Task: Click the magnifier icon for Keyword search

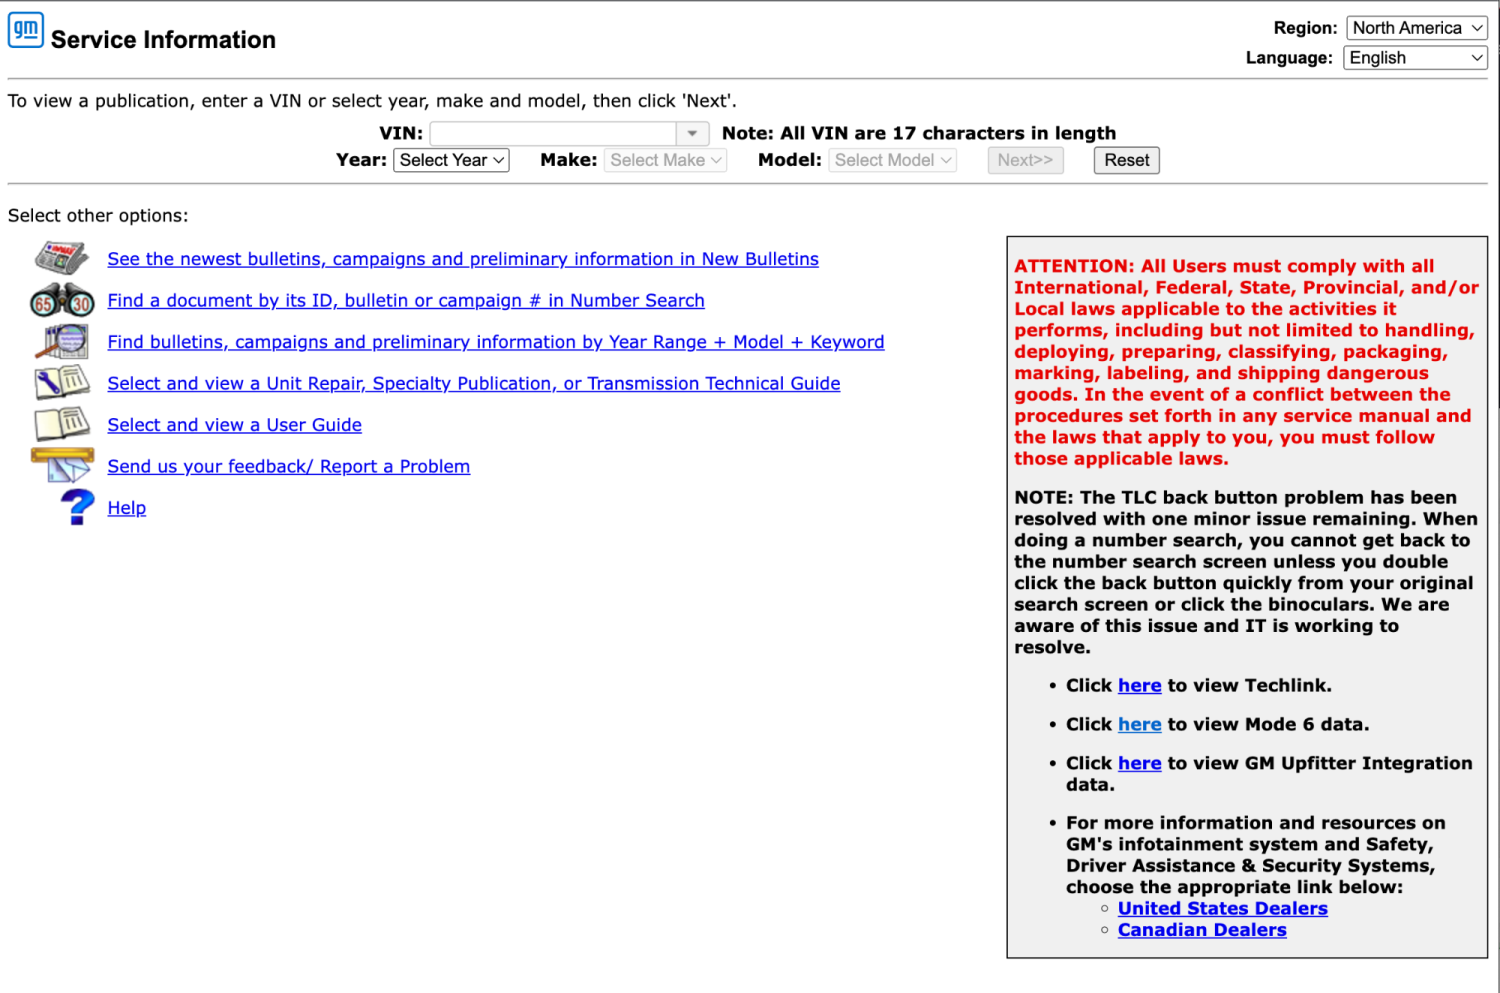Action: pyautogui.click(x=62, y=341)
